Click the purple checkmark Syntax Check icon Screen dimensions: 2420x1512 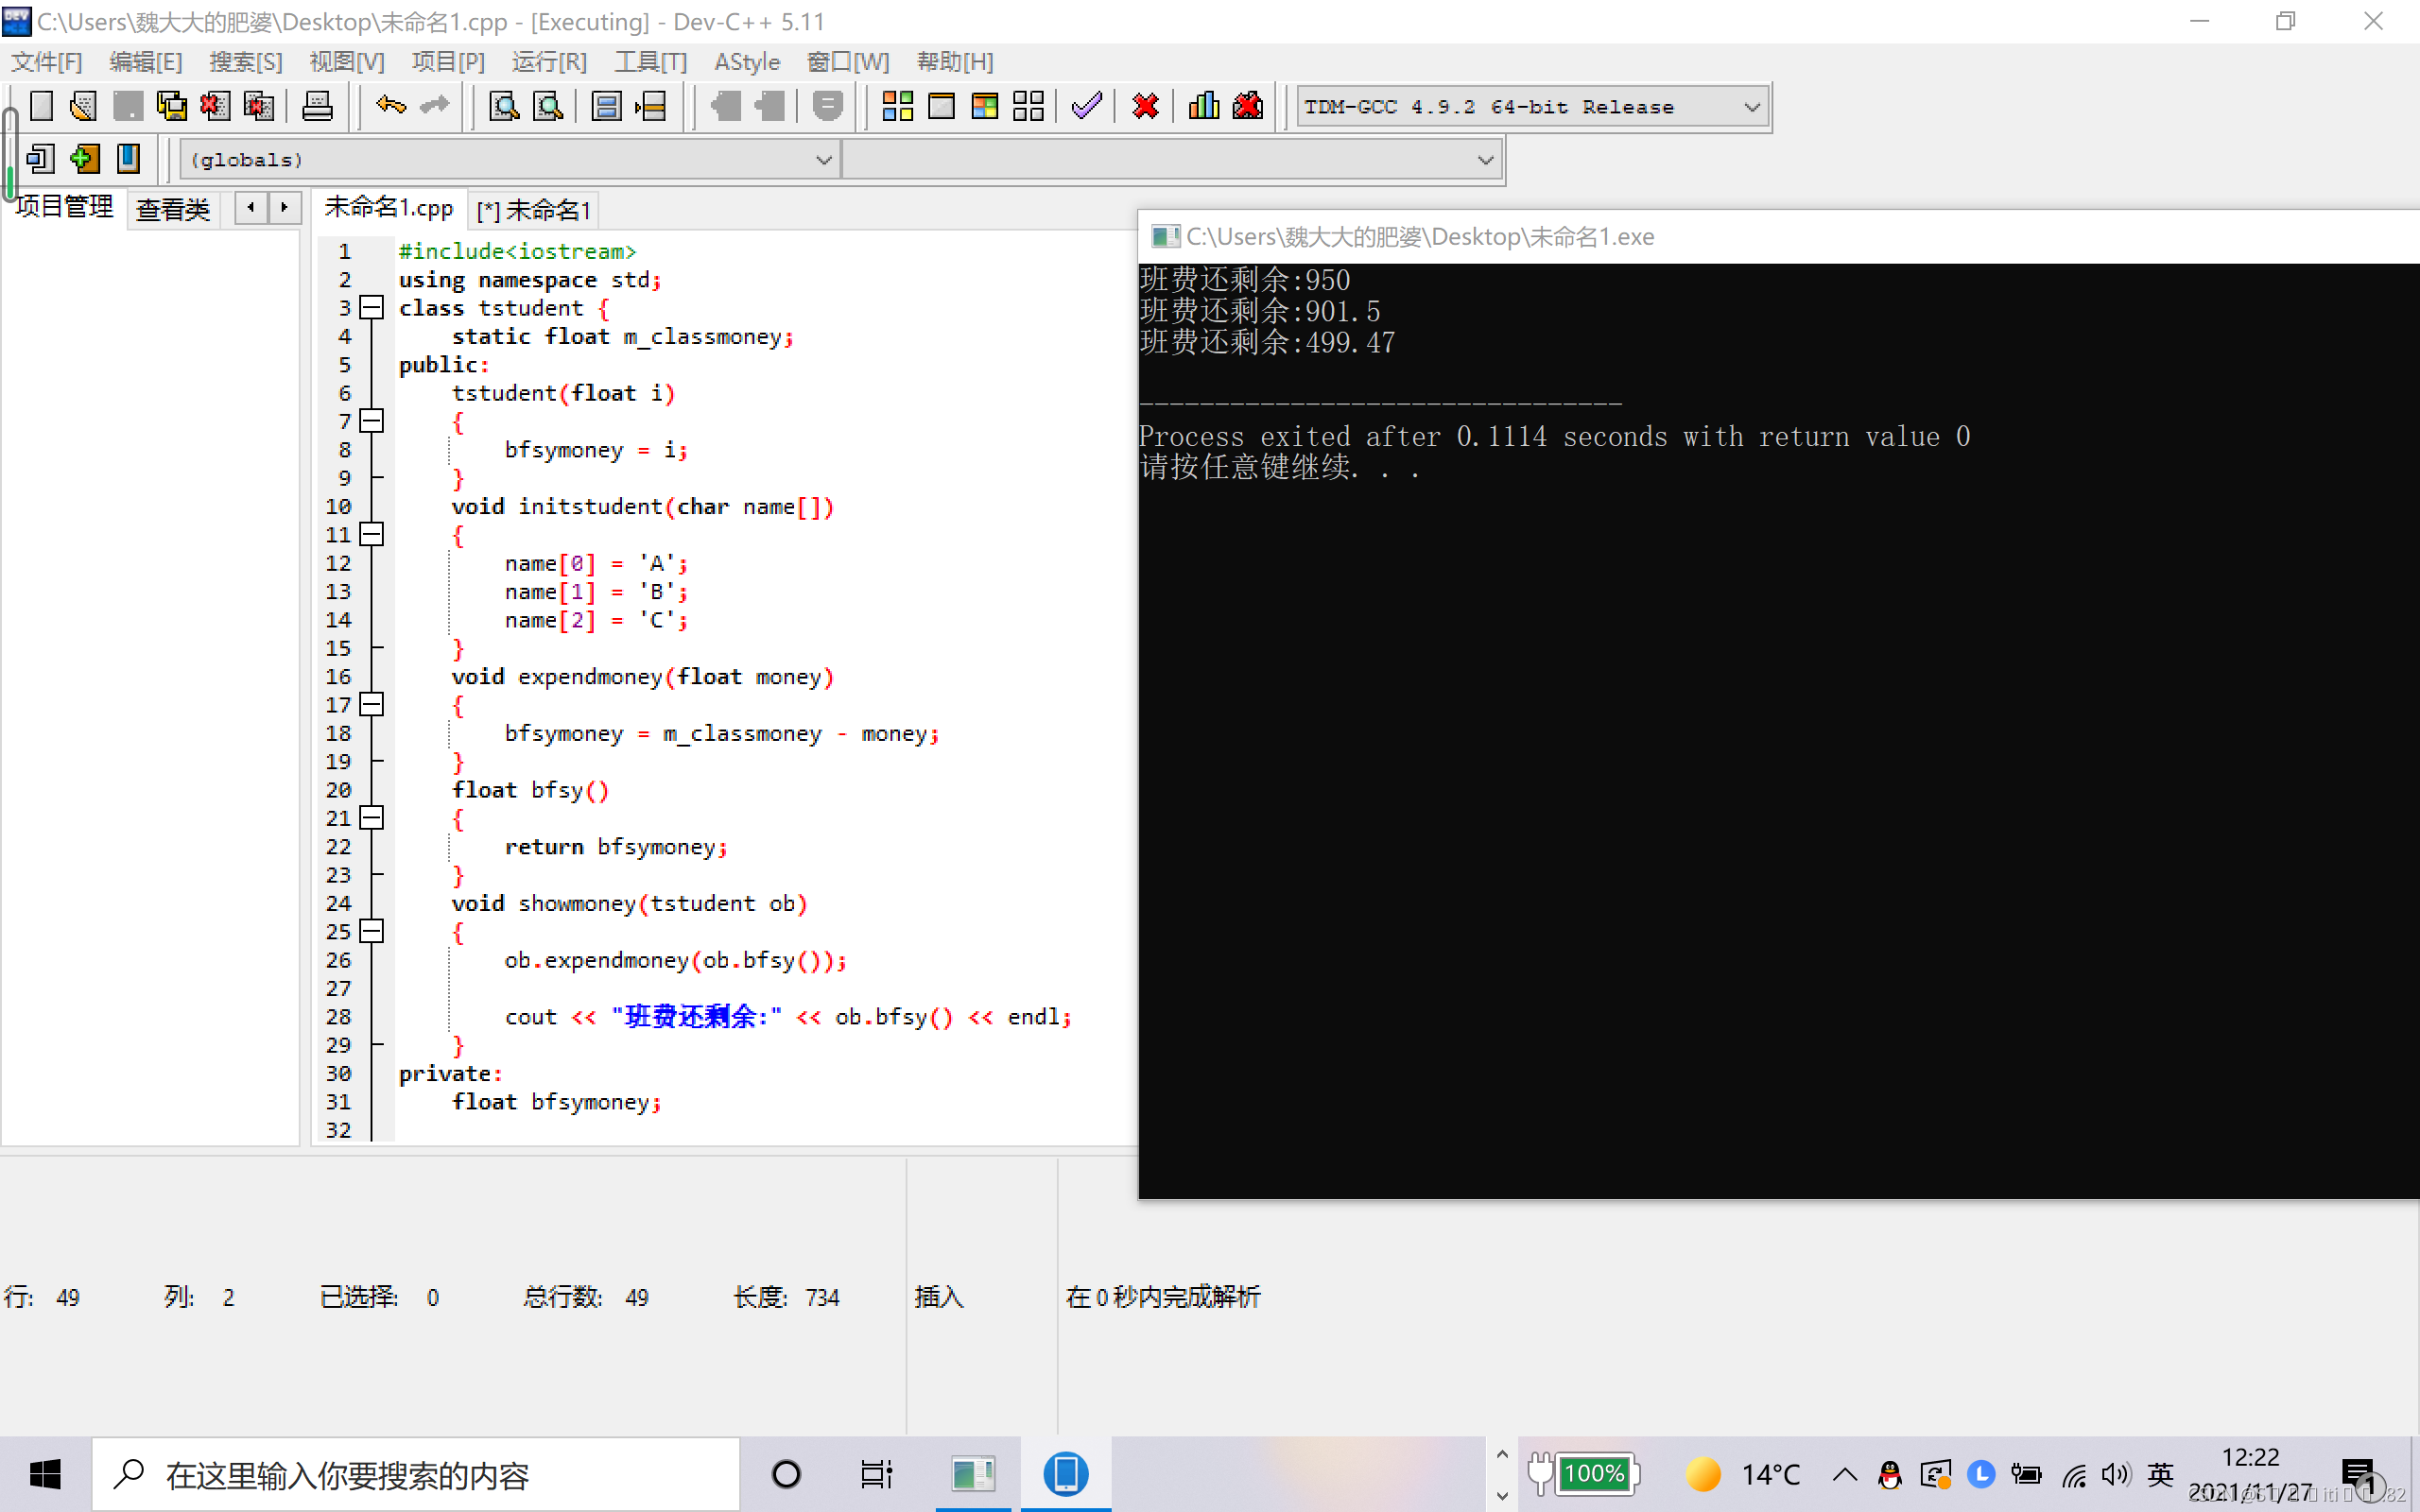click(x=1086, y=106)
